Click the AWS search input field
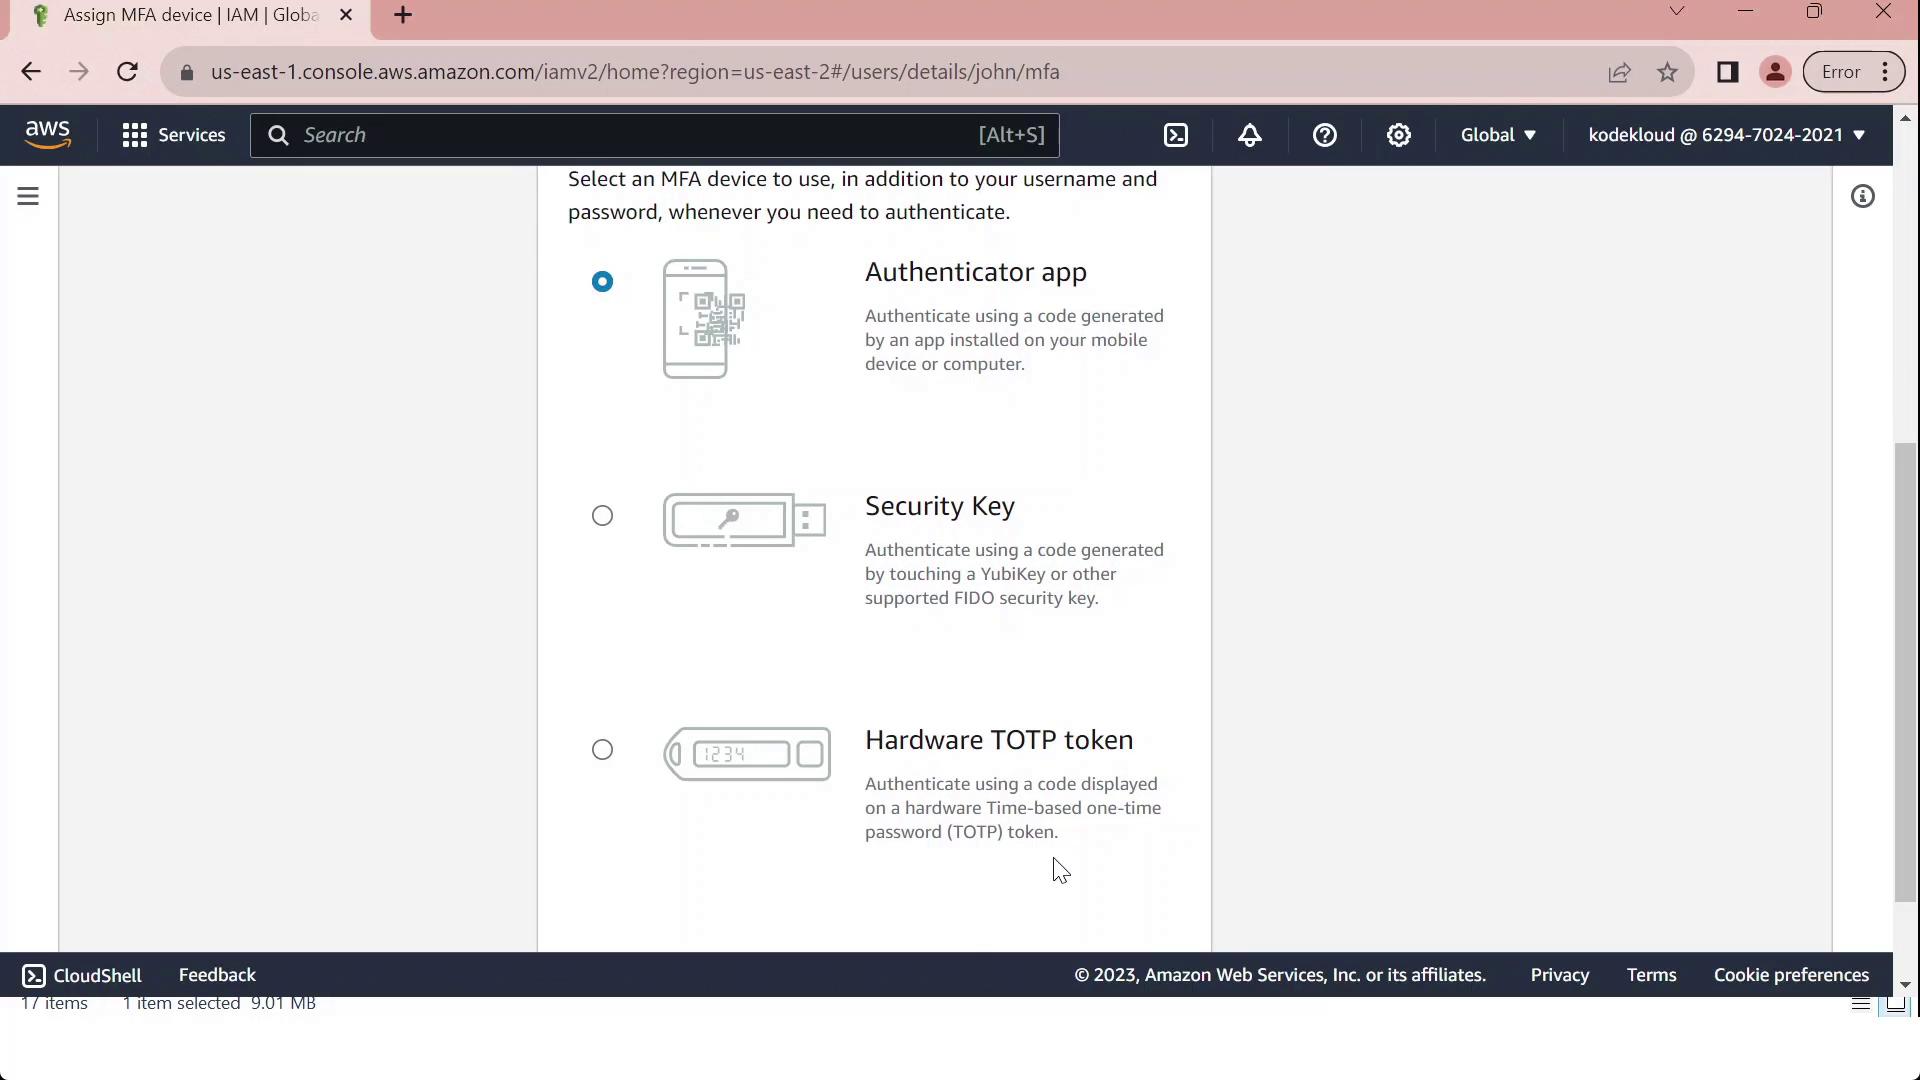Viewport: 1920px width, 1080px height. pyautogui.click(x=640, y=135)
